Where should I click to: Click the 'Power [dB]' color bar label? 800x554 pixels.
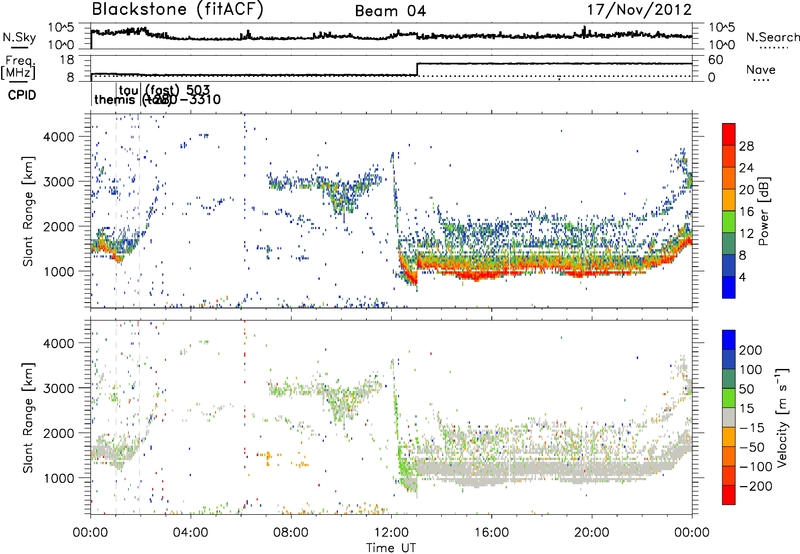(x=764, y=211)
